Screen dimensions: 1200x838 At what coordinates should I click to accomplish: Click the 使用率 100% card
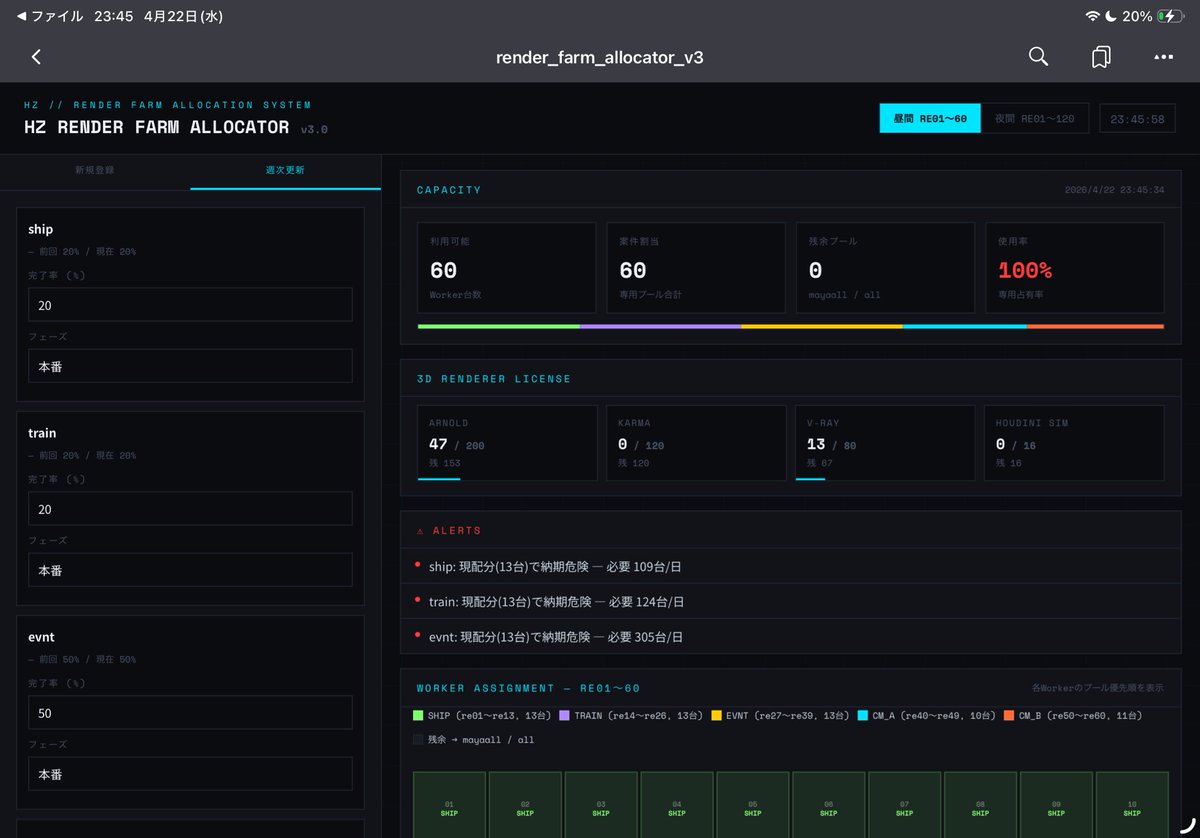click(1075, 268)
